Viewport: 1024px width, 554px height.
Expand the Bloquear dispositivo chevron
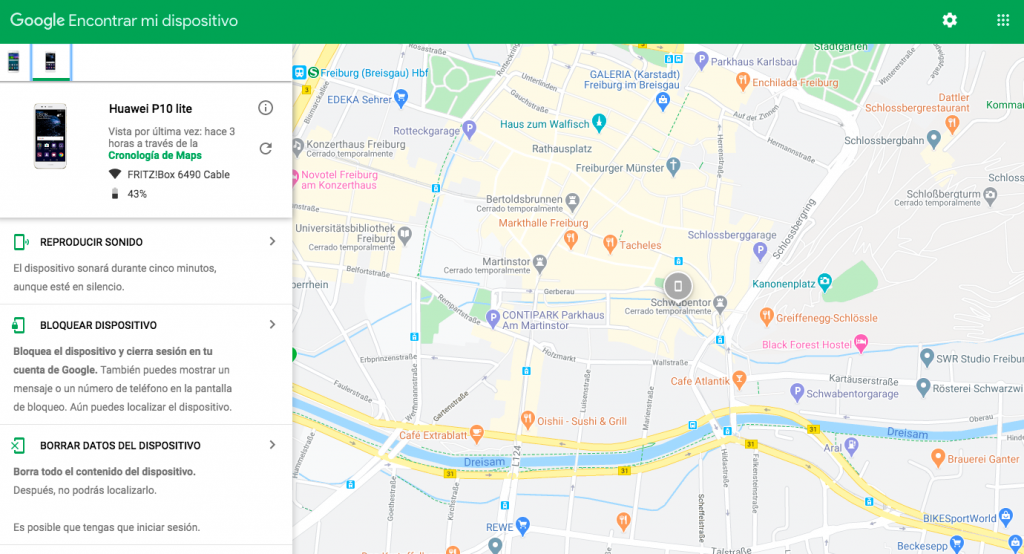(272, 325)
